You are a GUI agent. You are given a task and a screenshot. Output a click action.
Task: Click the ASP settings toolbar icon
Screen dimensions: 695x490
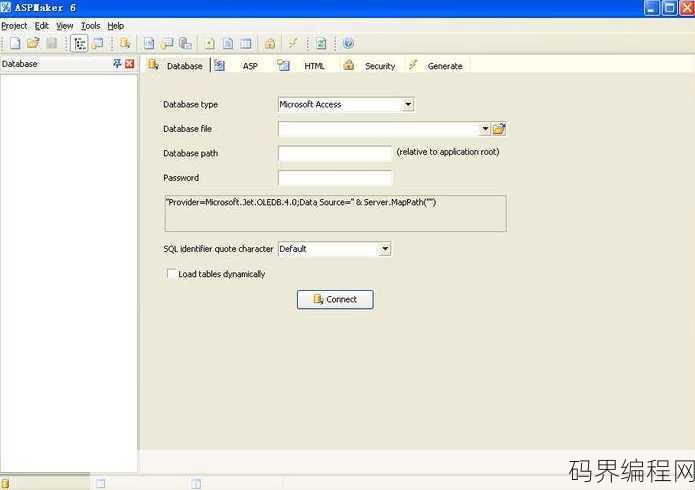click(x=149, y=43)
